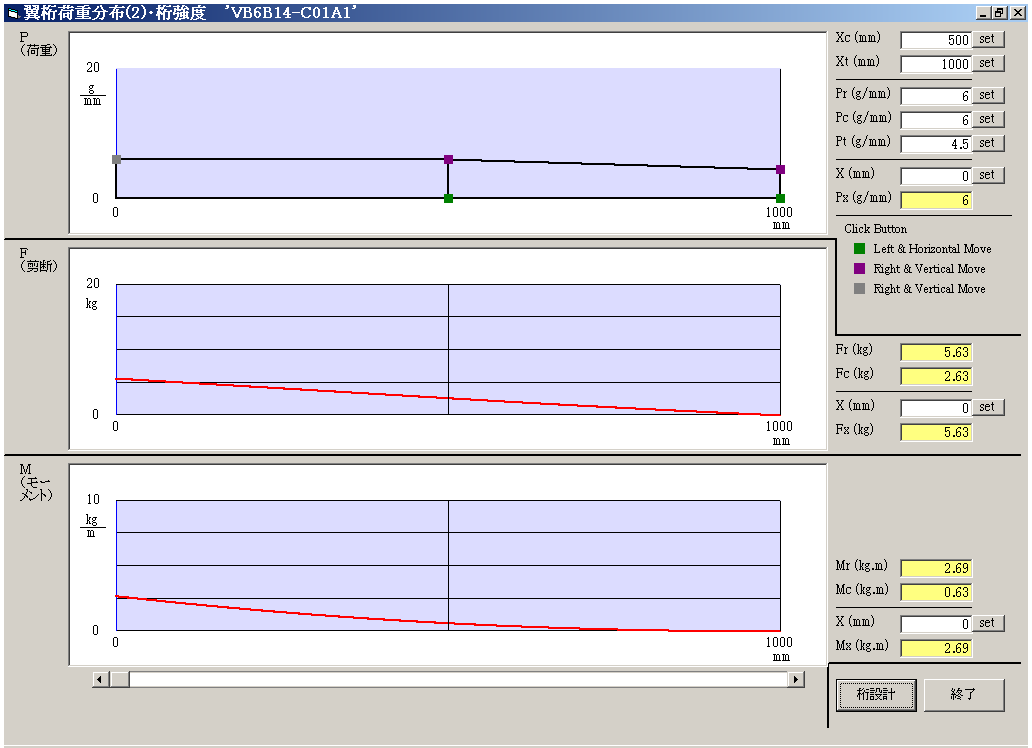
Task: Click the X (mm) field above Fx
Action: 936,408
